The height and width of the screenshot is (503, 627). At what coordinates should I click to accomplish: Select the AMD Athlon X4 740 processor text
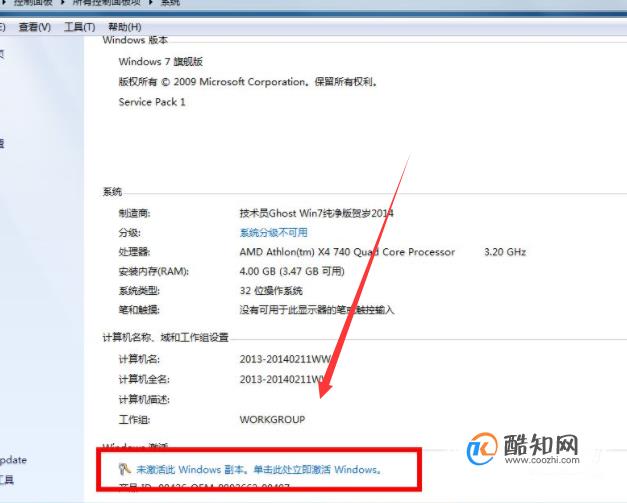pyautogui.click(x=347, y=252)
